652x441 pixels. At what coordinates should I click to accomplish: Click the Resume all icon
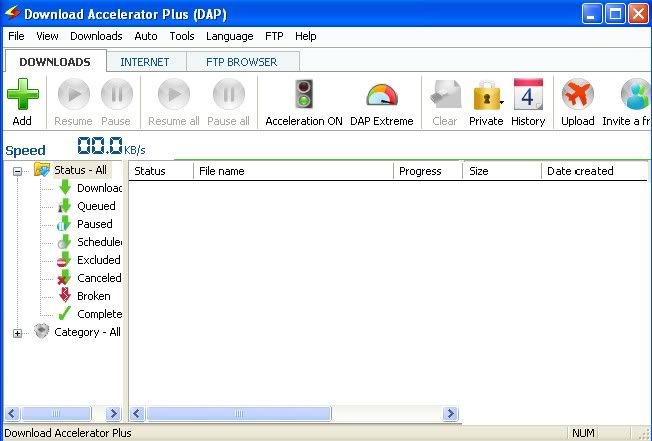pos(174,94)
